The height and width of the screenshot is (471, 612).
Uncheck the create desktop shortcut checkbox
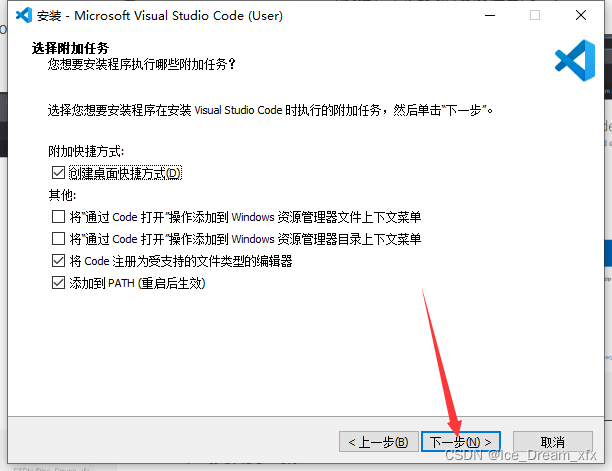59,172
